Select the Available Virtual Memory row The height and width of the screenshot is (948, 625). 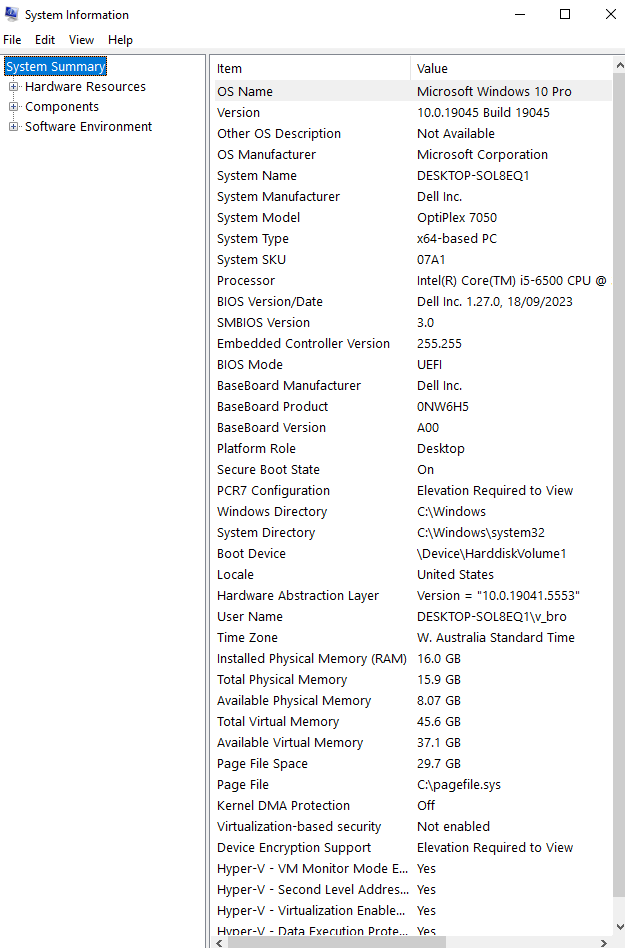[x=411, y=742]
